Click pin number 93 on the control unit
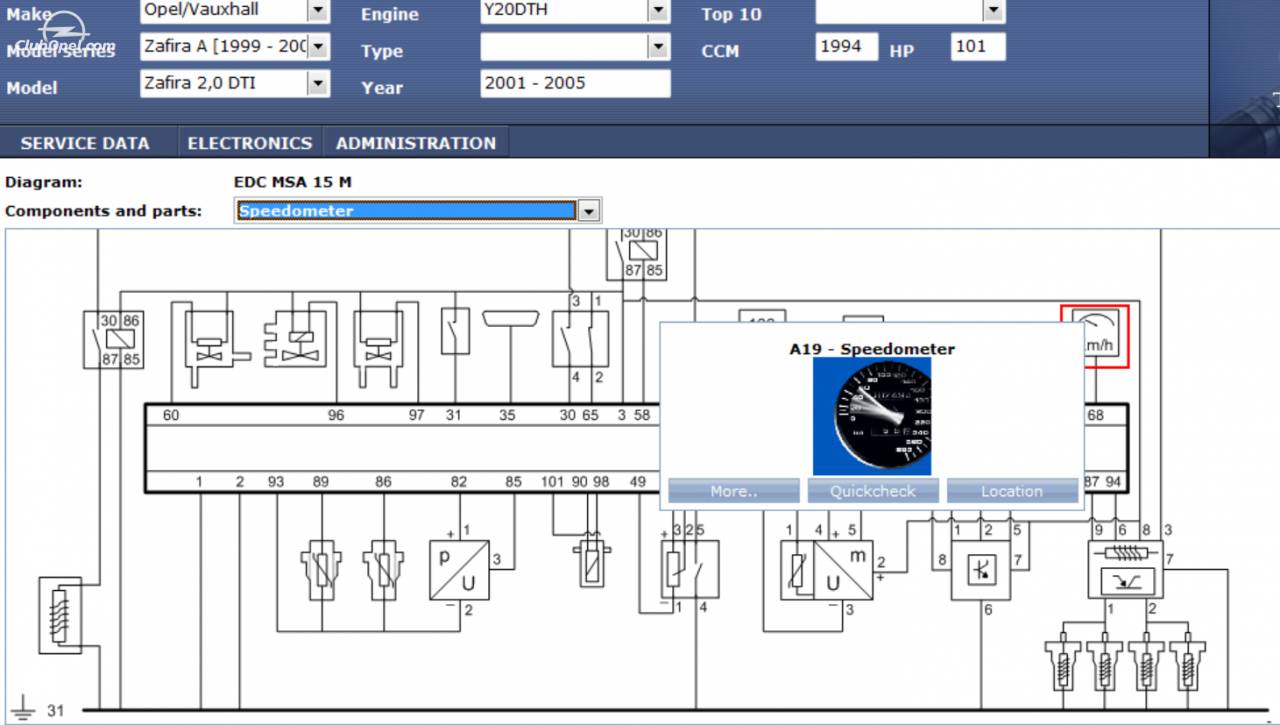Viewport: 1280px width, 725px height. click(276, 482)
